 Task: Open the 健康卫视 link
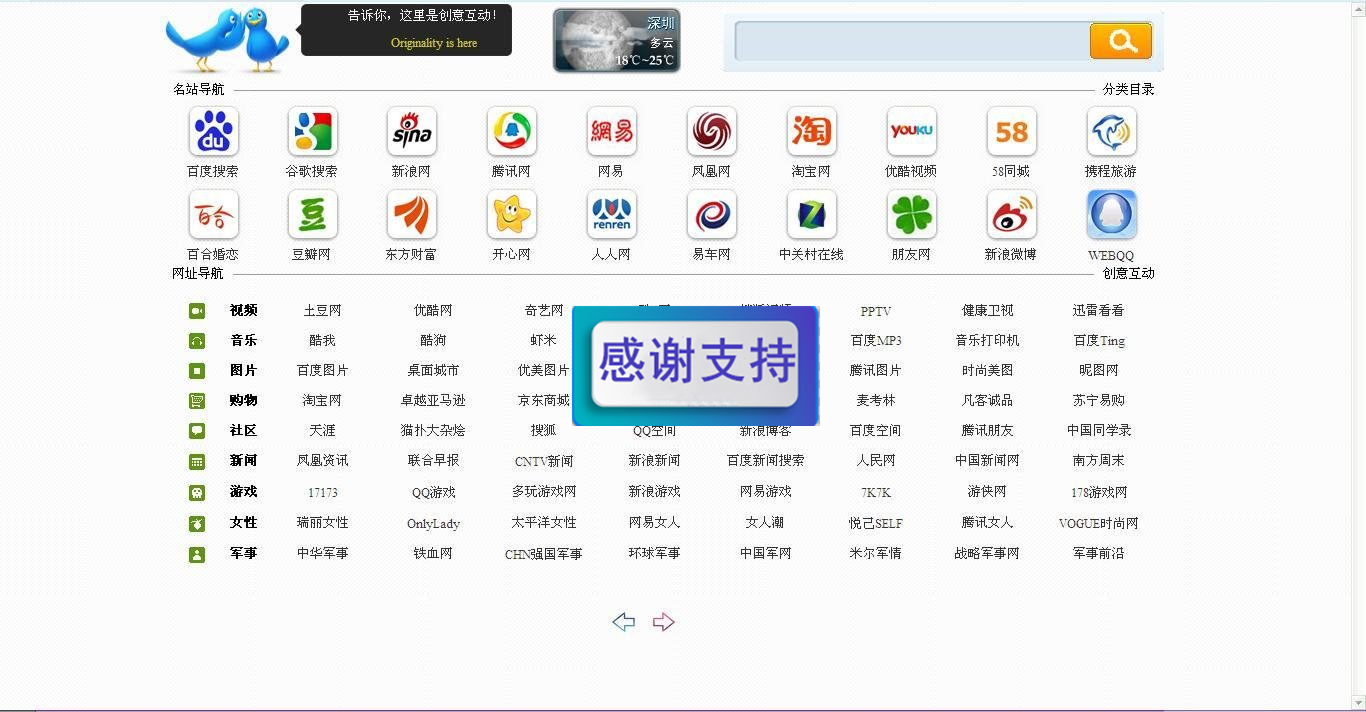tap(987, 311)
